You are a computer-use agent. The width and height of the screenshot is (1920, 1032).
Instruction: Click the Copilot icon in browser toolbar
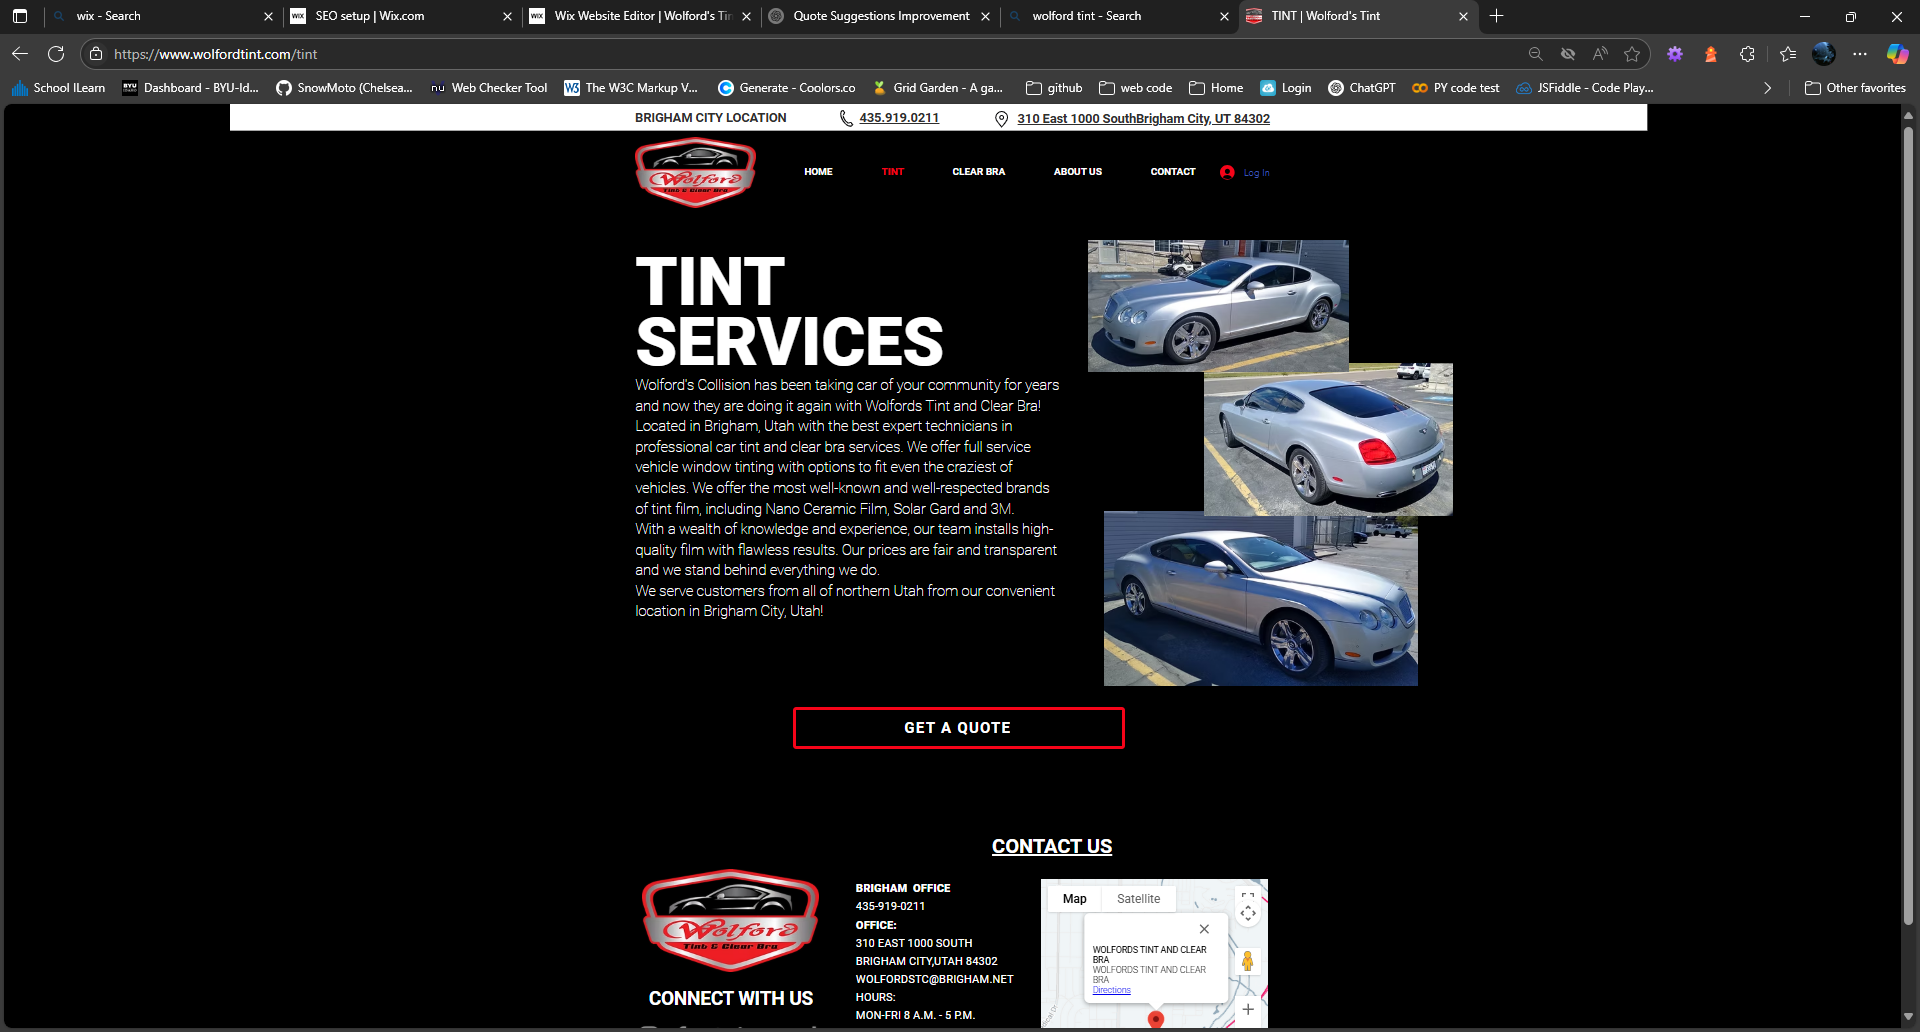(x=1896, y=54)
